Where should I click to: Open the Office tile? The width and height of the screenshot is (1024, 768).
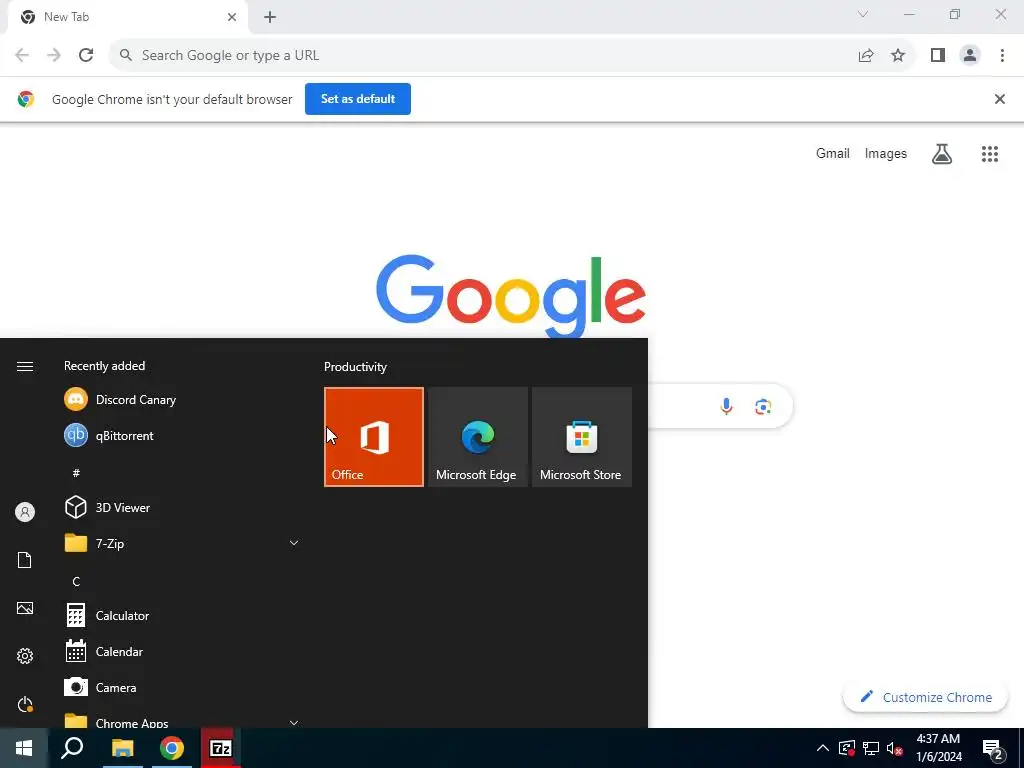[x=374, y=437]
